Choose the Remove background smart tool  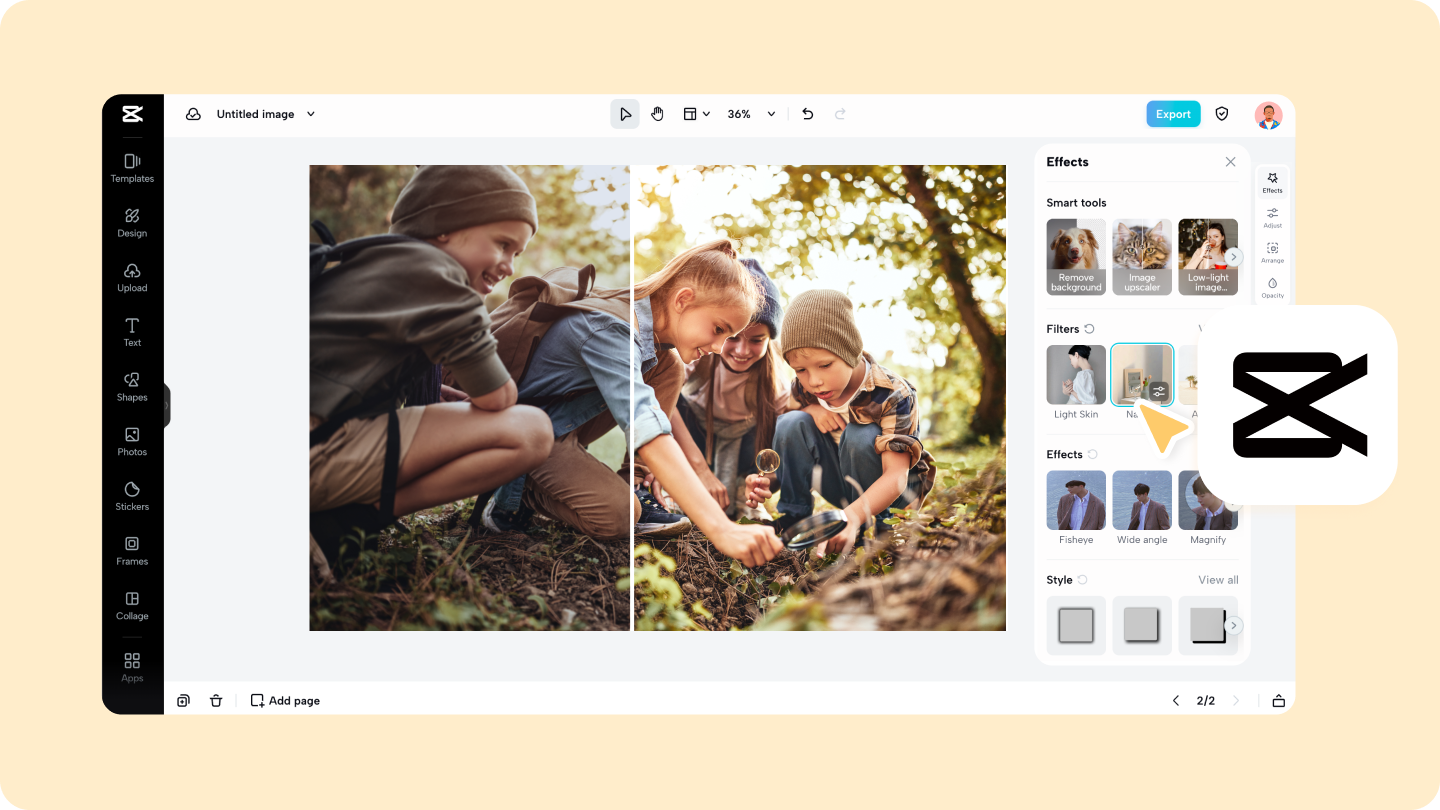1076,257
